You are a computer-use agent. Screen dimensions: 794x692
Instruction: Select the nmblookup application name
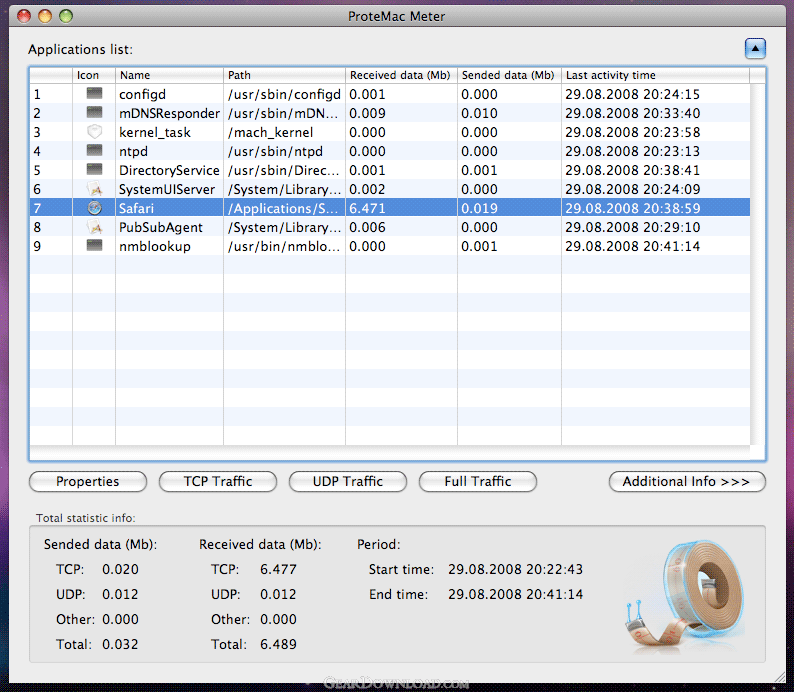coord(154,247)
